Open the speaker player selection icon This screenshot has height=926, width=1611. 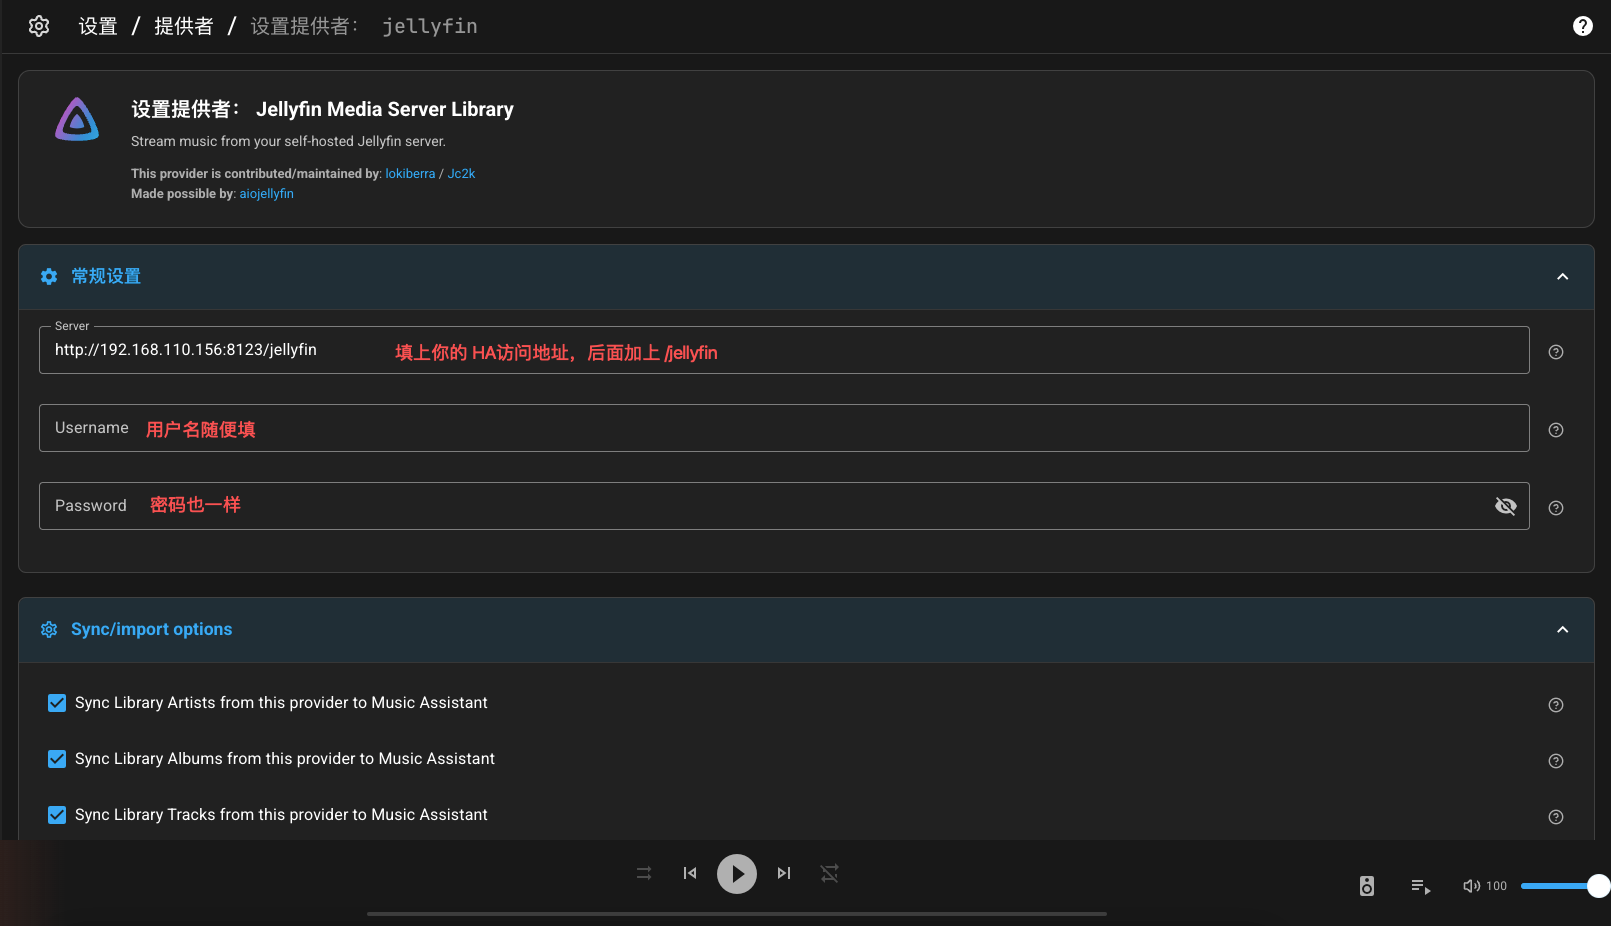pyautogui.click(x=1366, y=886)
